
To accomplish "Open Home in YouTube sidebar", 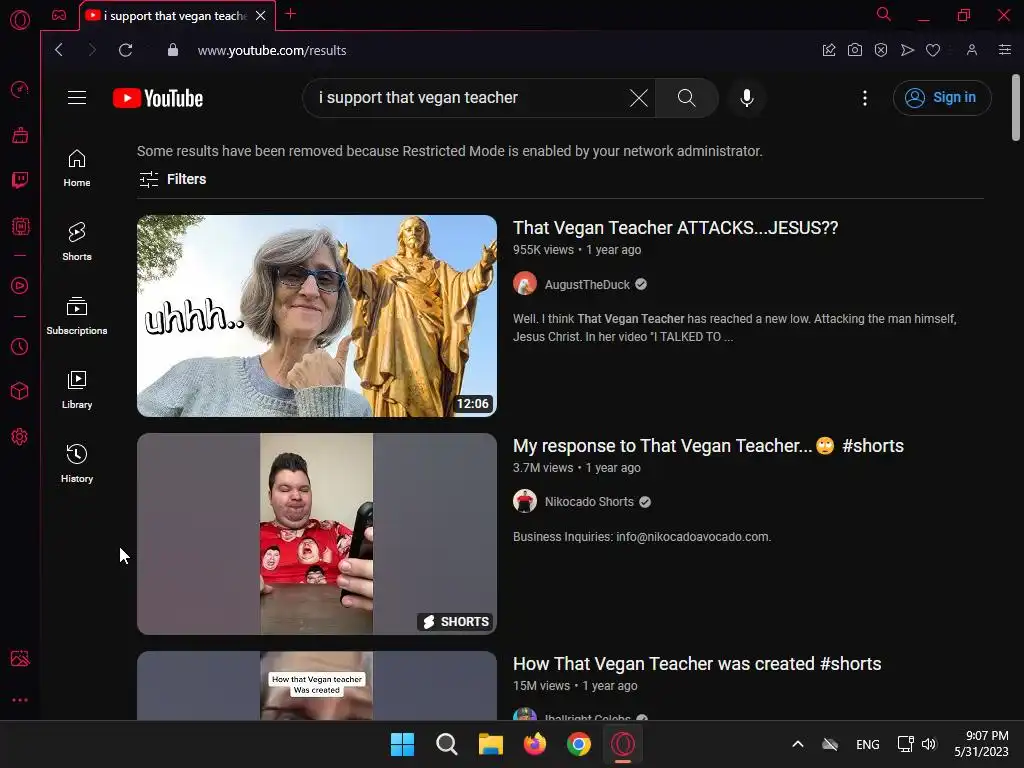I will 77,168.
